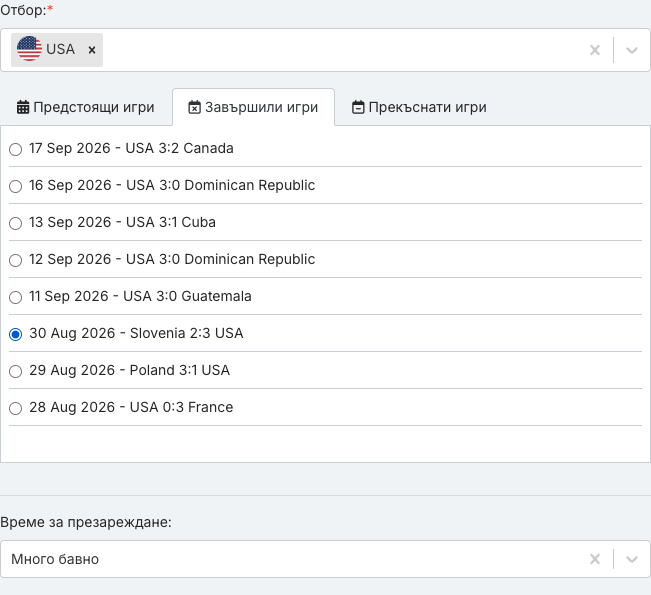651x595 pixels.
Task: Clear the Много бавно reload time value
Action: click(x=595, y=559)
